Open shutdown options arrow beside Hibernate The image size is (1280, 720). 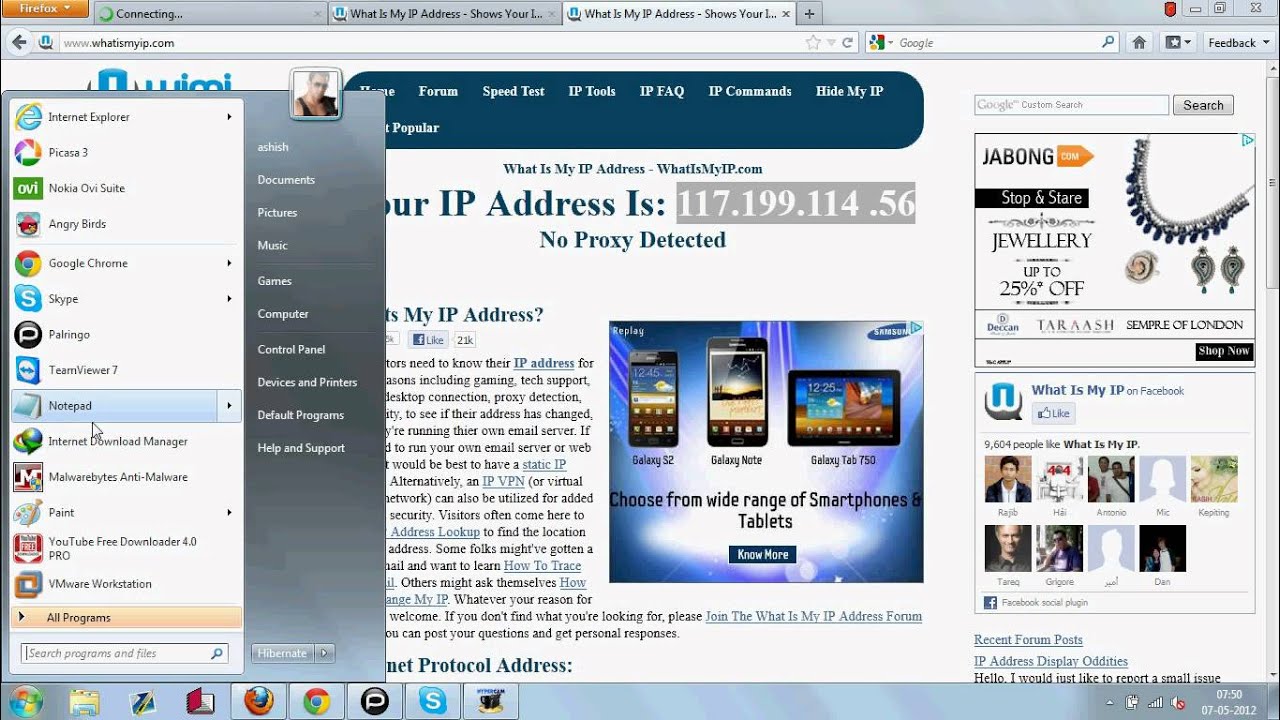point(324,653)
